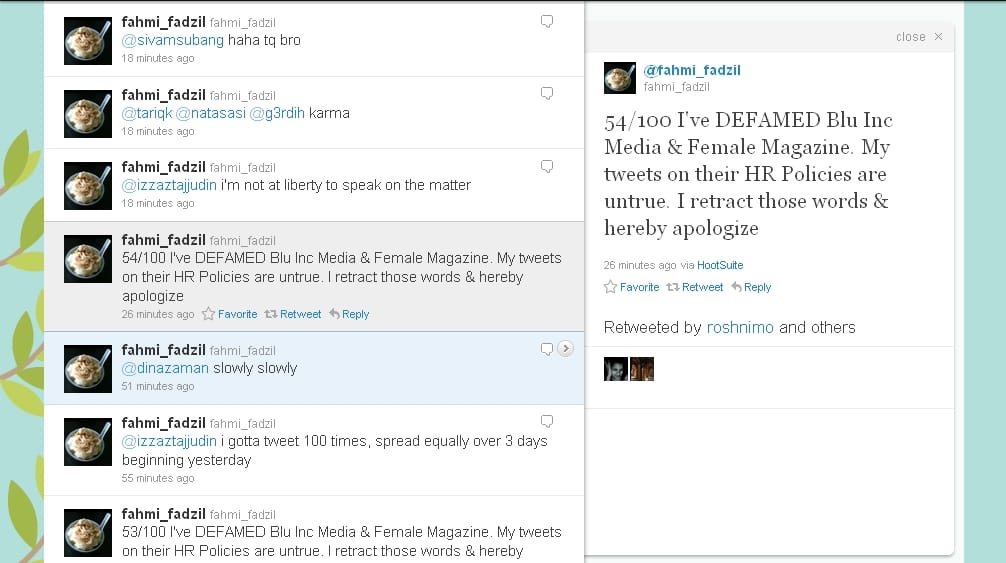Click second retweeter avatar thumbnail
The height and width of the screenshot is (563, 1006).
[x=642, y=369]
